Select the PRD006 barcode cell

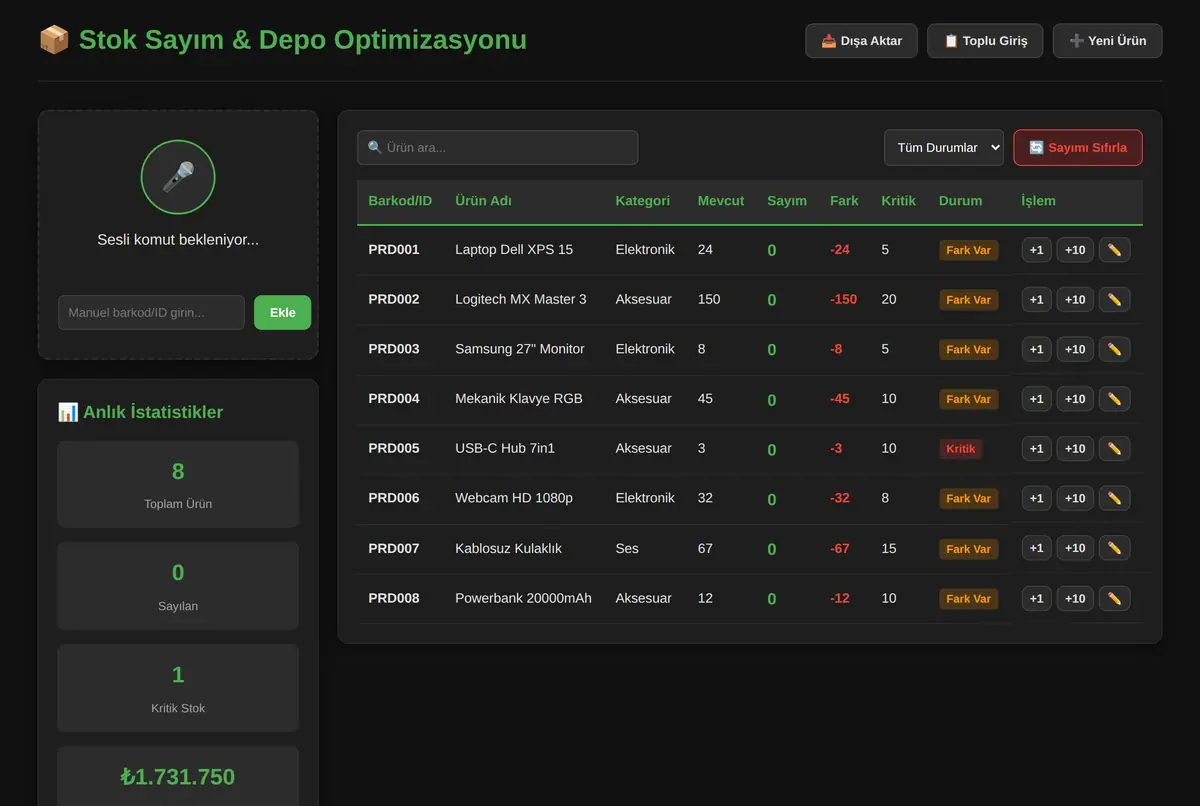pos(394,498)
